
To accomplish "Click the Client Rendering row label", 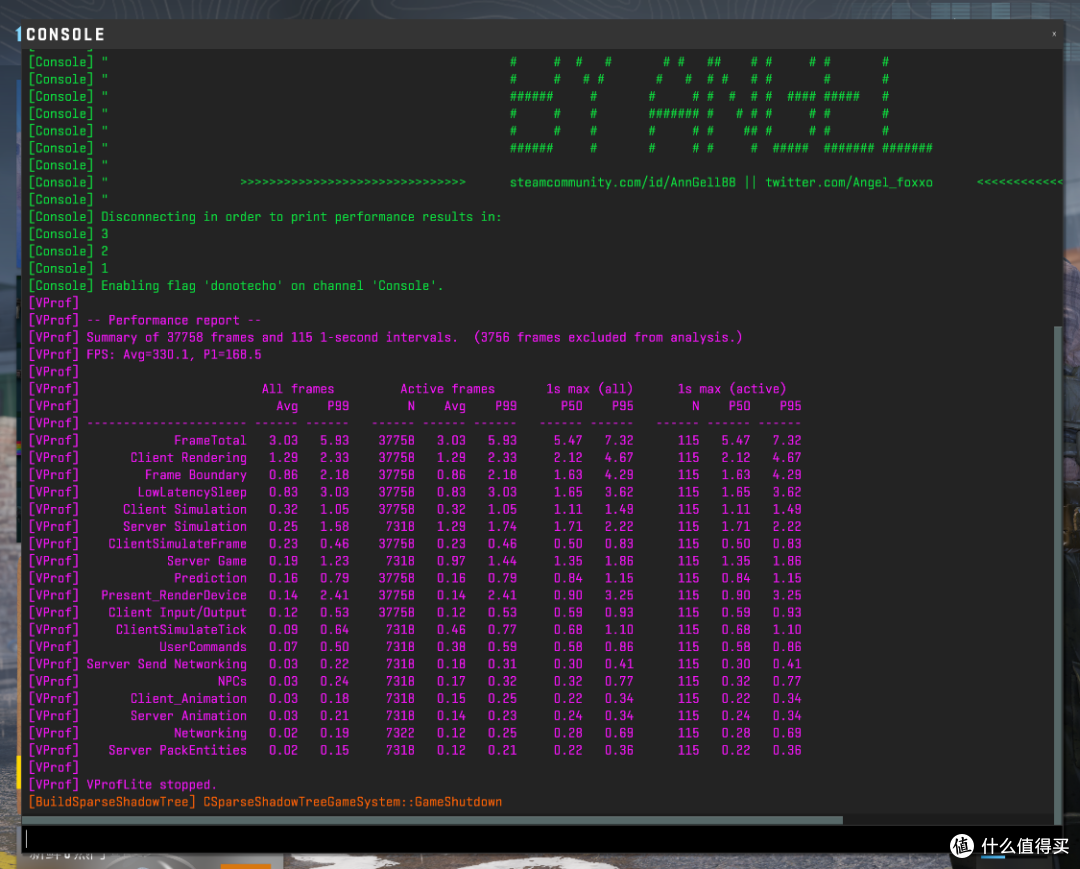I will coord(189,458).
